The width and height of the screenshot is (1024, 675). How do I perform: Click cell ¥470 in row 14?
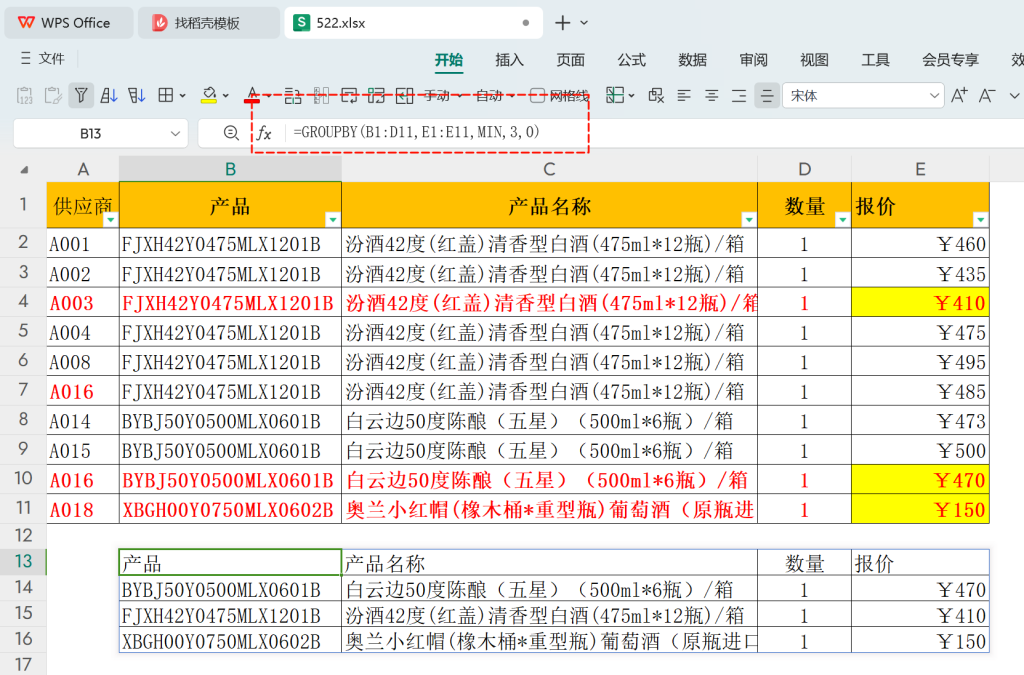(920, 589)
